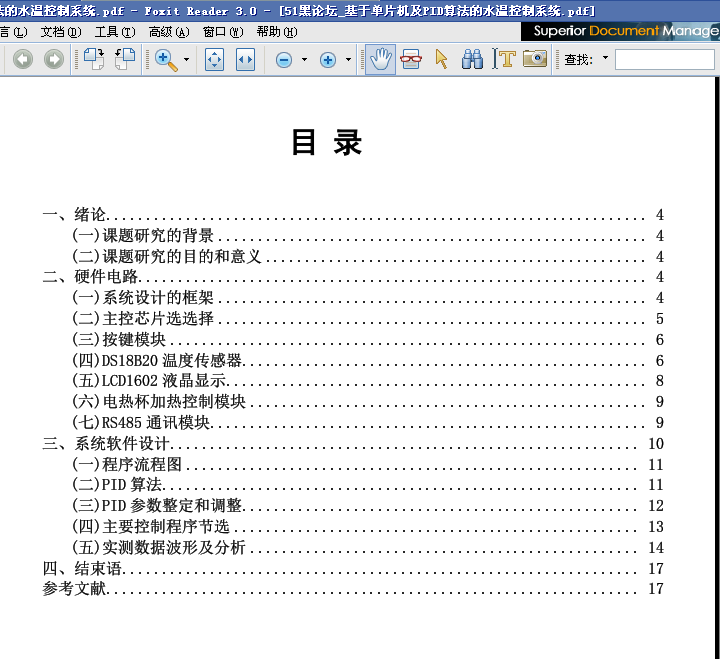Open dropdown next to Zoom In plus button
Viewport: 720px width, 659px height.
(348, 59)
